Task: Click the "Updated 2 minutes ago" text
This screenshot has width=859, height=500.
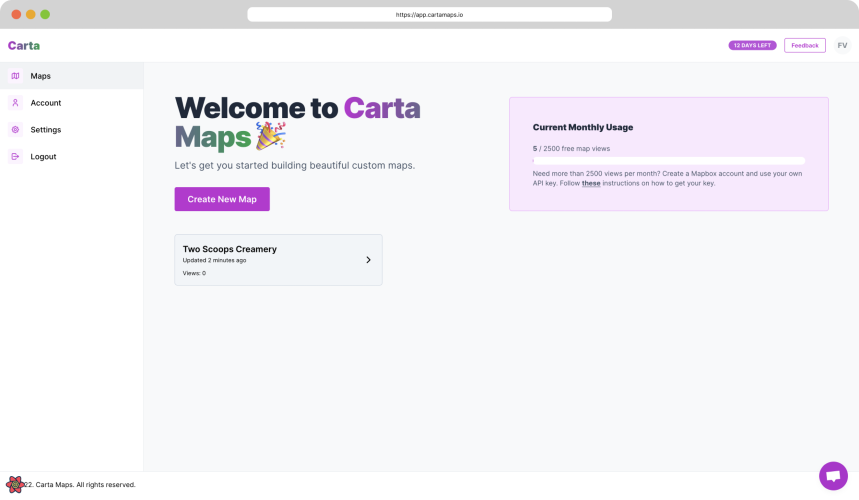Action: coord(214,261)
